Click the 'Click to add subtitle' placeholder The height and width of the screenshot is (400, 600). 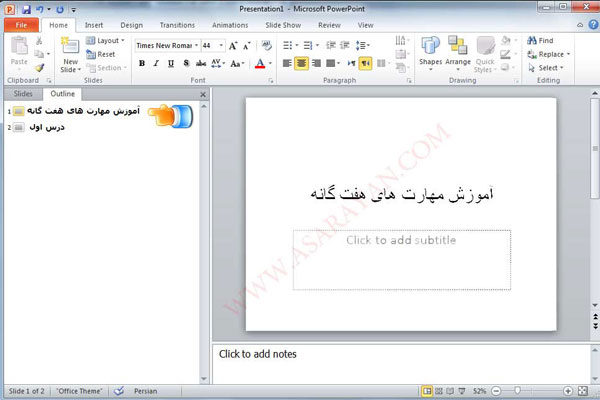click(401, 240)
